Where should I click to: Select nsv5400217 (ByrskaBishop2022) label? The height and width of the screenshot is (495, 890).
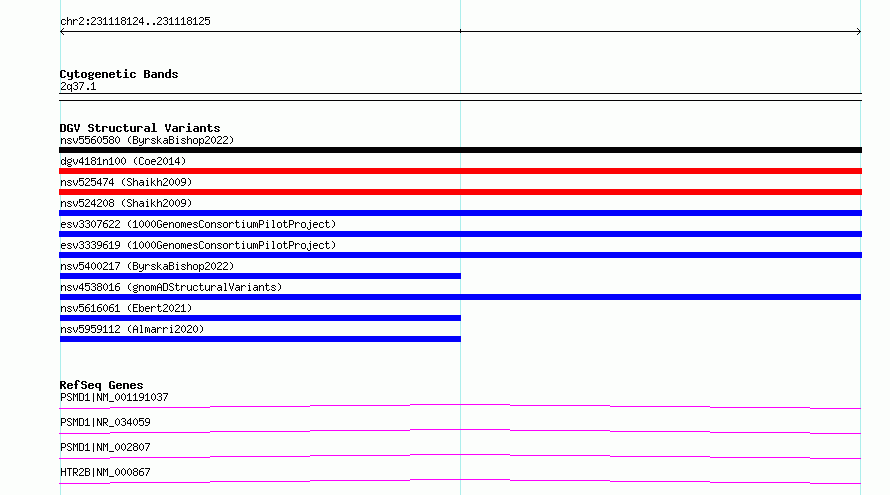[x=147, y=266]
